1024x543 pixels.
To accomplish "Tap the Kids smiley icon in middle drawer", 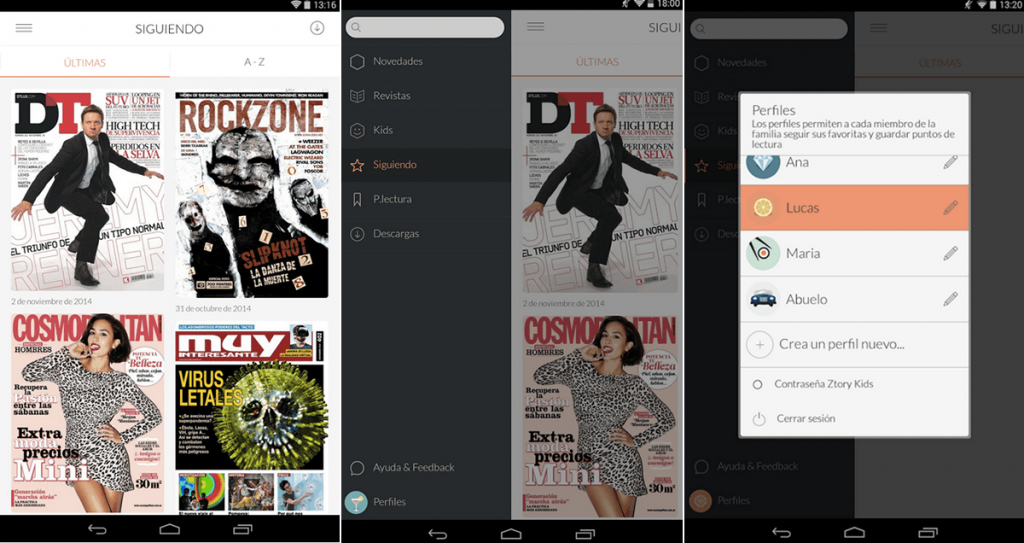I will (x=357, y=131).
